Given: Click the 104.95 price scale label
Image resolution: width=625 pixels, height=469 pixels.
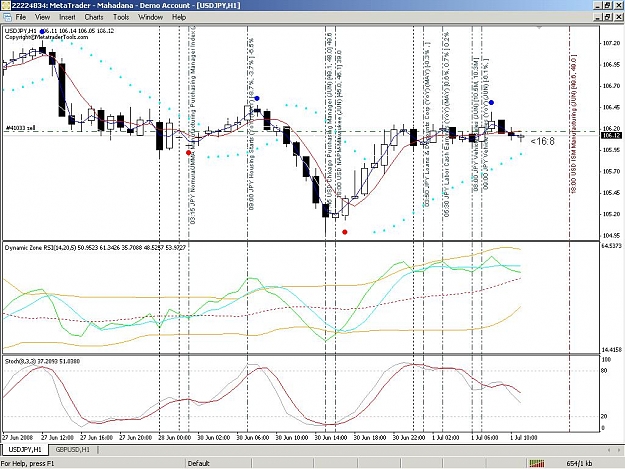Looking at the screenshot, I should click(x=612, y=235).
